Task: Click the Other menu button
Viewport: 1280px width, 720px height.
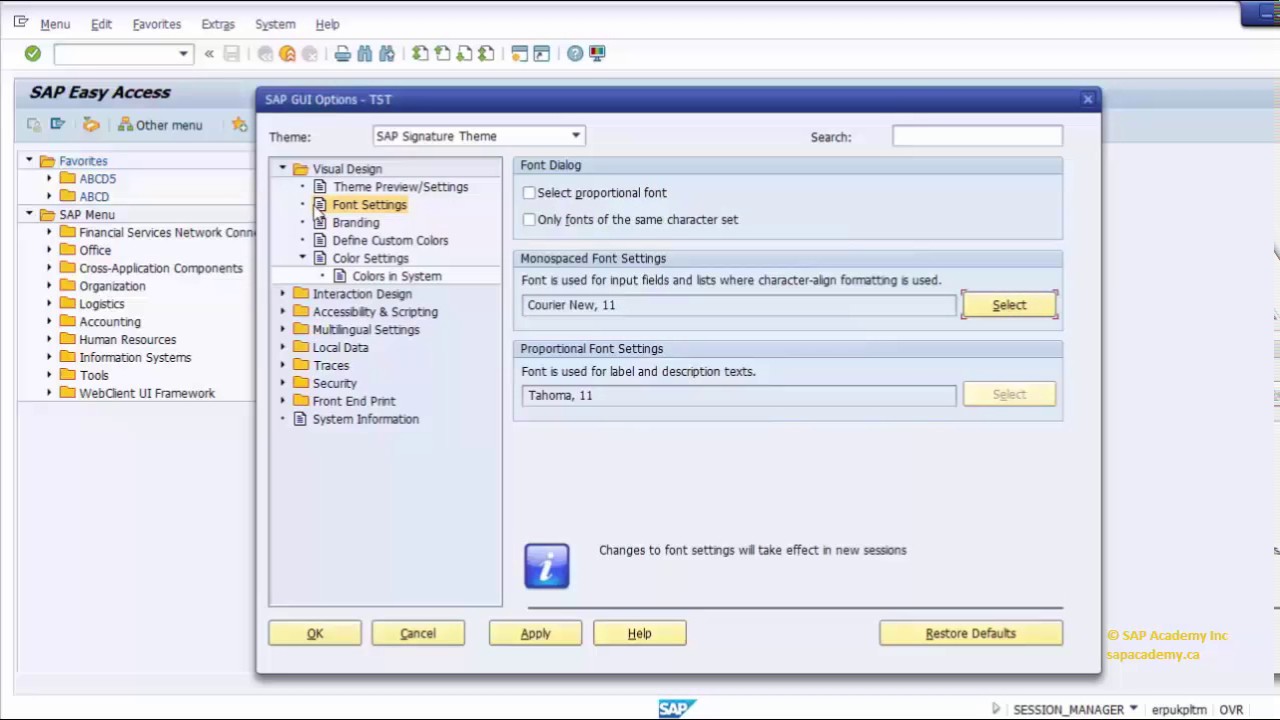Action: [160, 125]
